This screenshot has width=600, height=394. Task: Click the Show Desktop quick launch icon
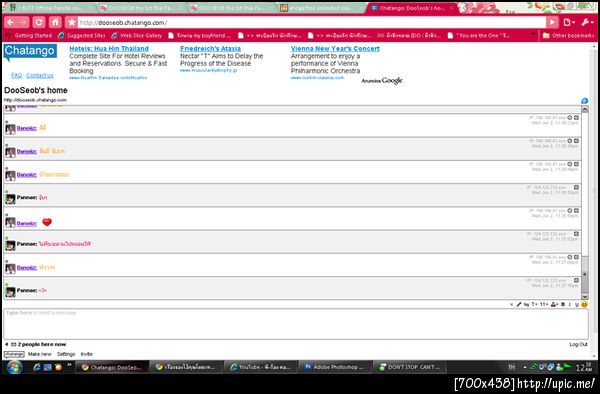pos(47,367)
